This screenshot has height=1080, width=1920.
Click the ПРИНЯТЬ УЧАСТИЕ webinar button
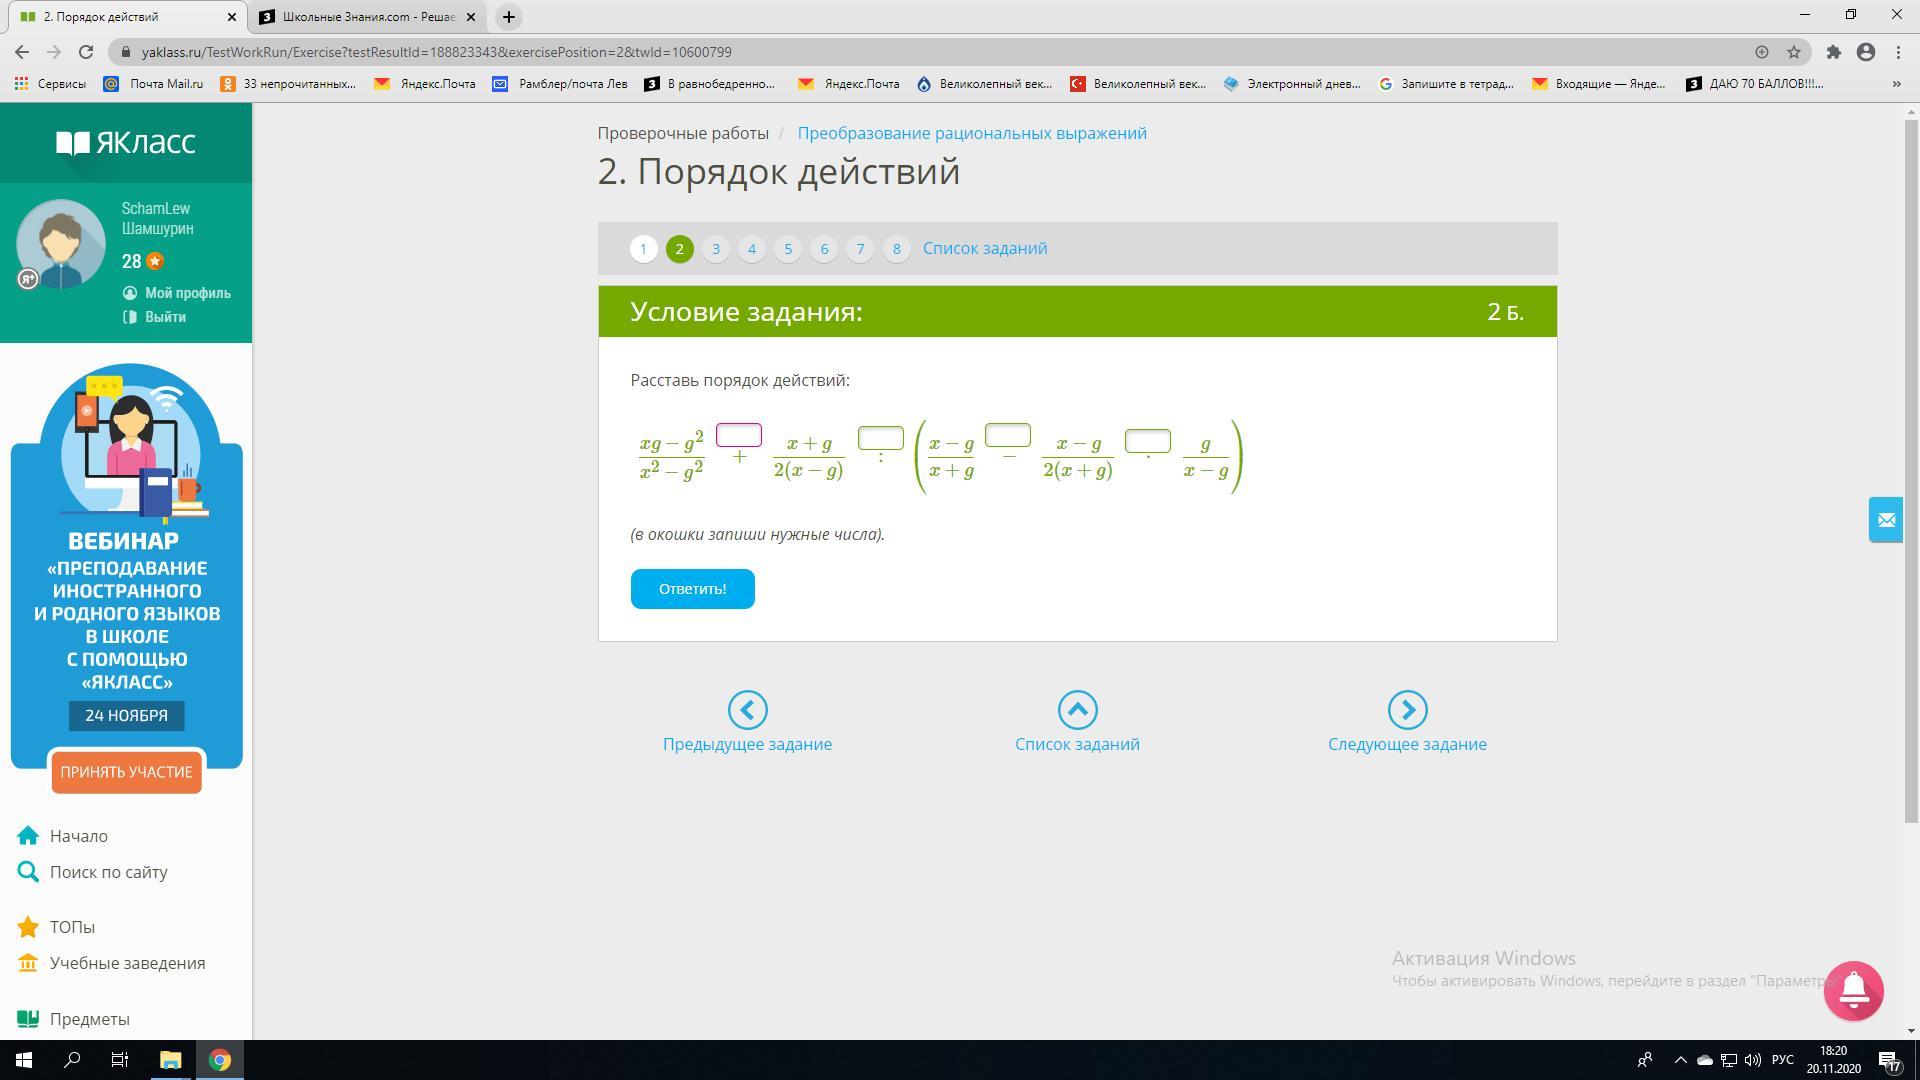tap(126, 772)
